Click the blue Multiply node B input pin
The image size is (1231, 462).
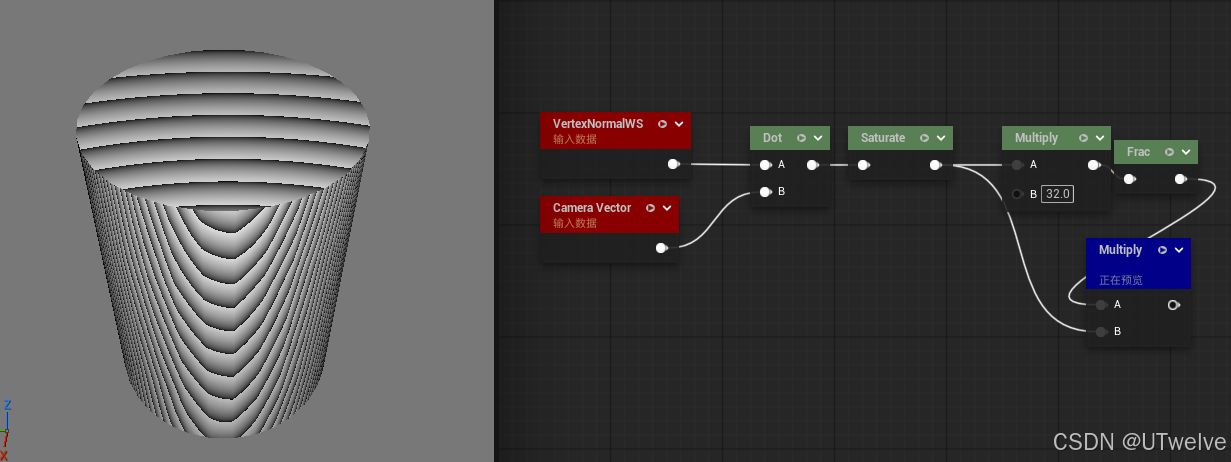(1101, 331)
